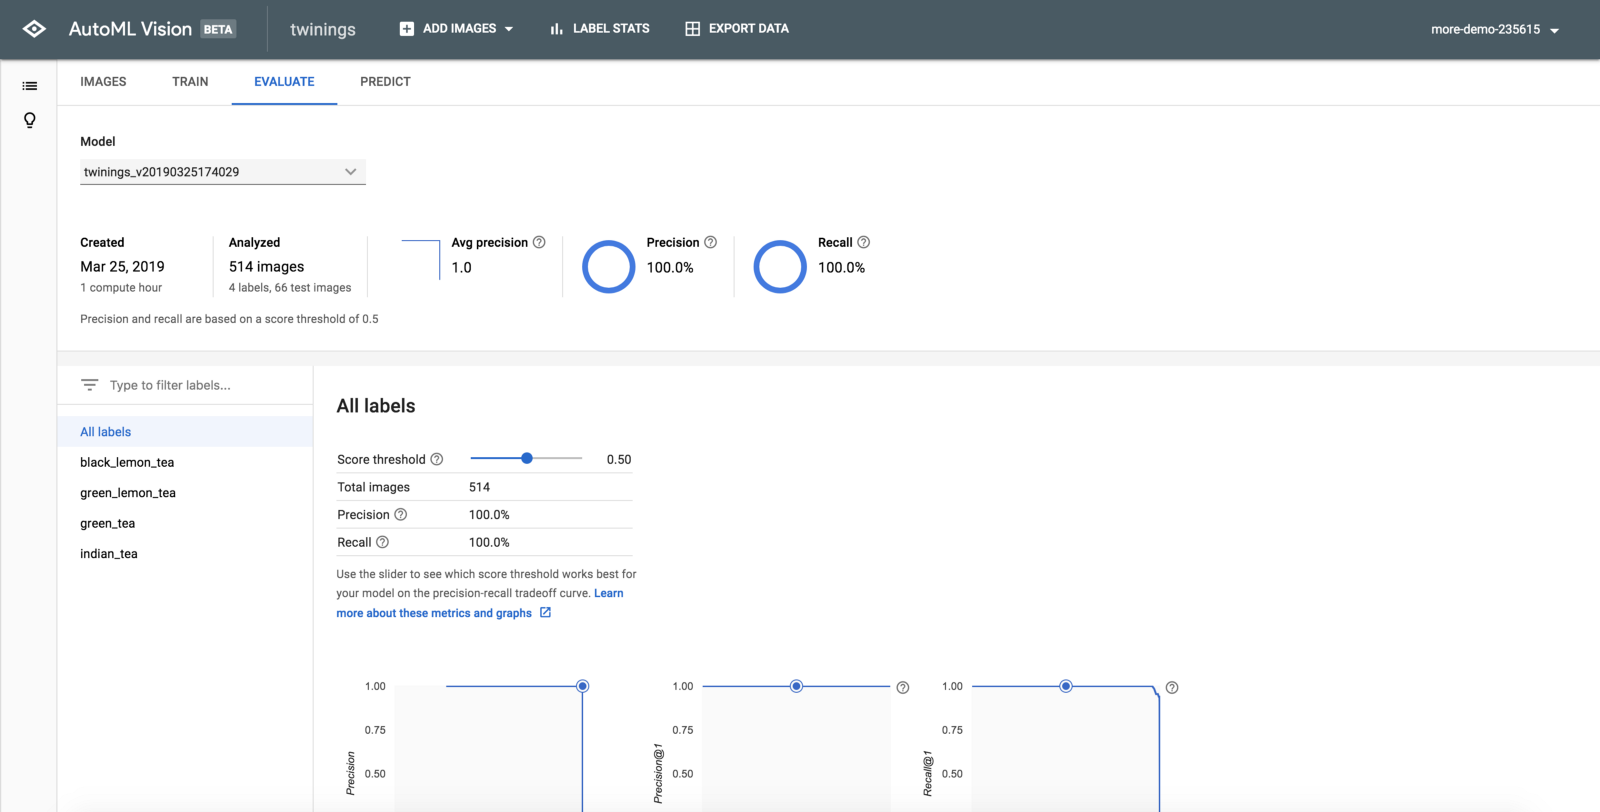
Task: Click the 514 images analyzed text
Action: [x=266, y=267]
